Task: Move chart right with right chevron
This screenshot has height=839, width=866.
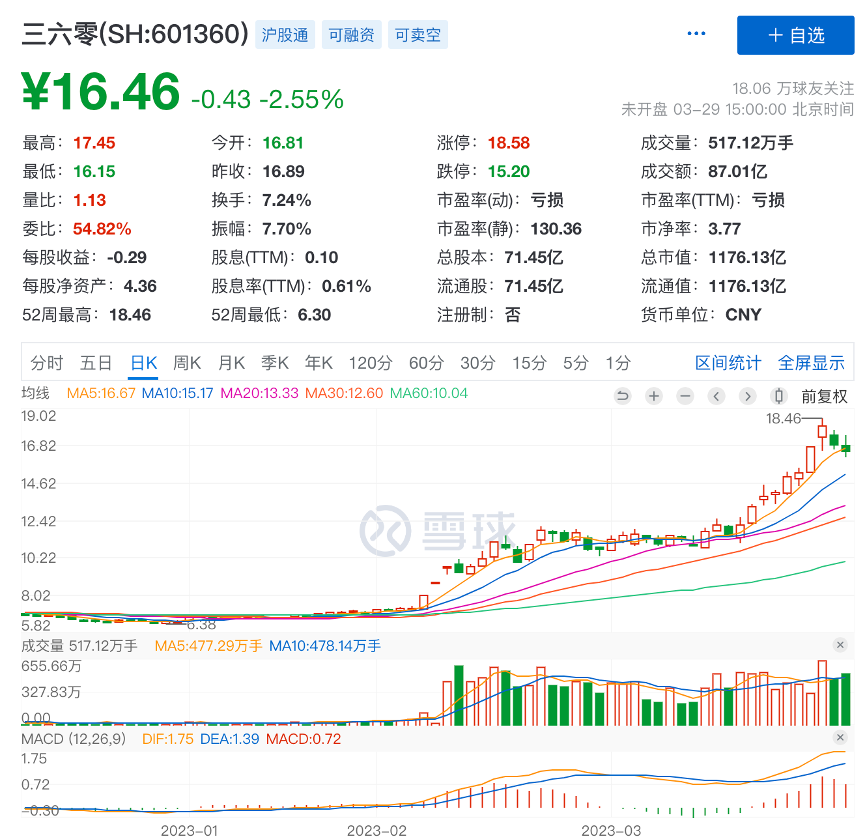Action: click(748, 396)
